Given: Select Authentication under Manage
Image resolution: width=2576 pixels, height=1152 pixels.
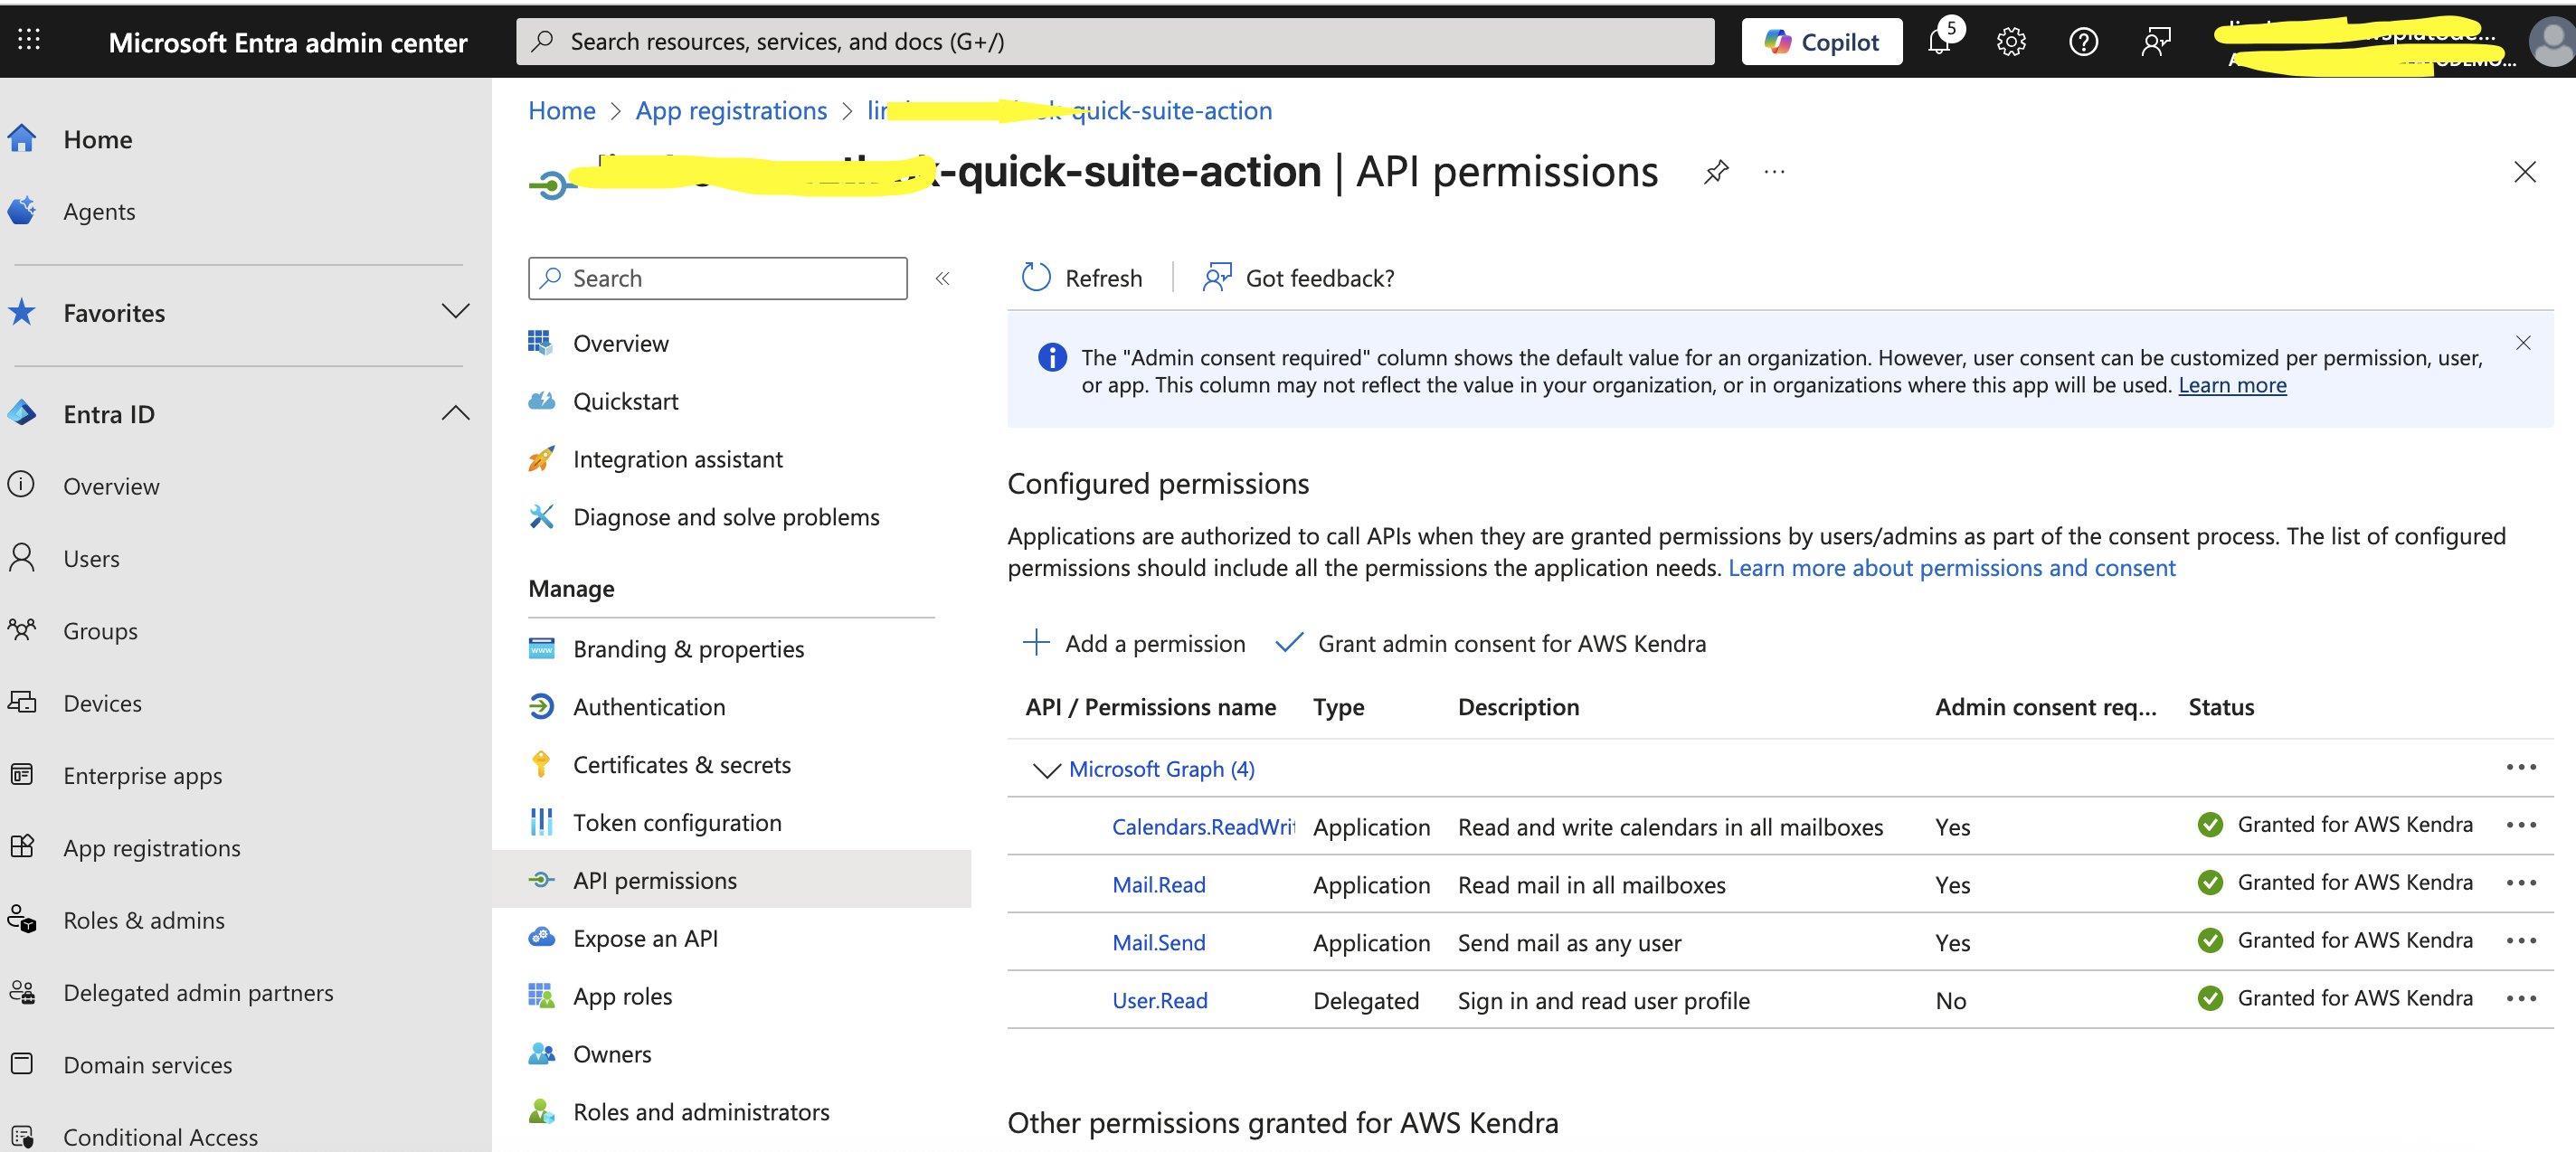Looking at the screenshot, I should pyautogui.click(x=649, y=706).
